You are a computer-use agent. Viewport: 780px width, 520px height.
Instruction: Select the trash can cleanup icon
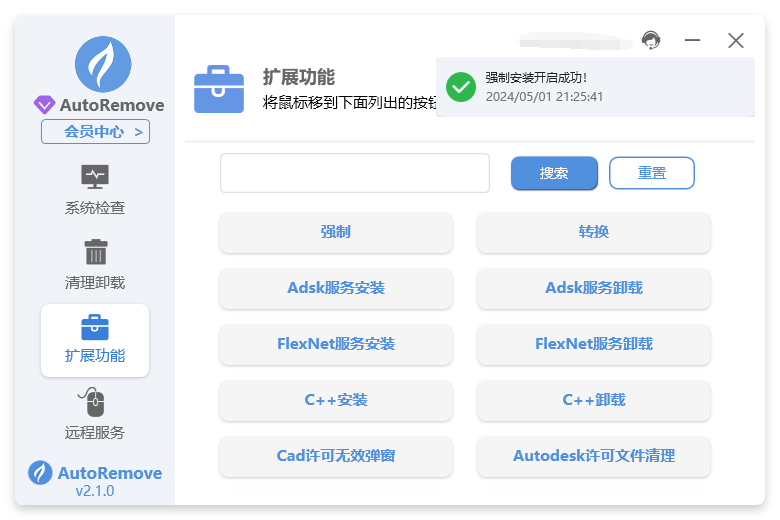click(95, 251)
